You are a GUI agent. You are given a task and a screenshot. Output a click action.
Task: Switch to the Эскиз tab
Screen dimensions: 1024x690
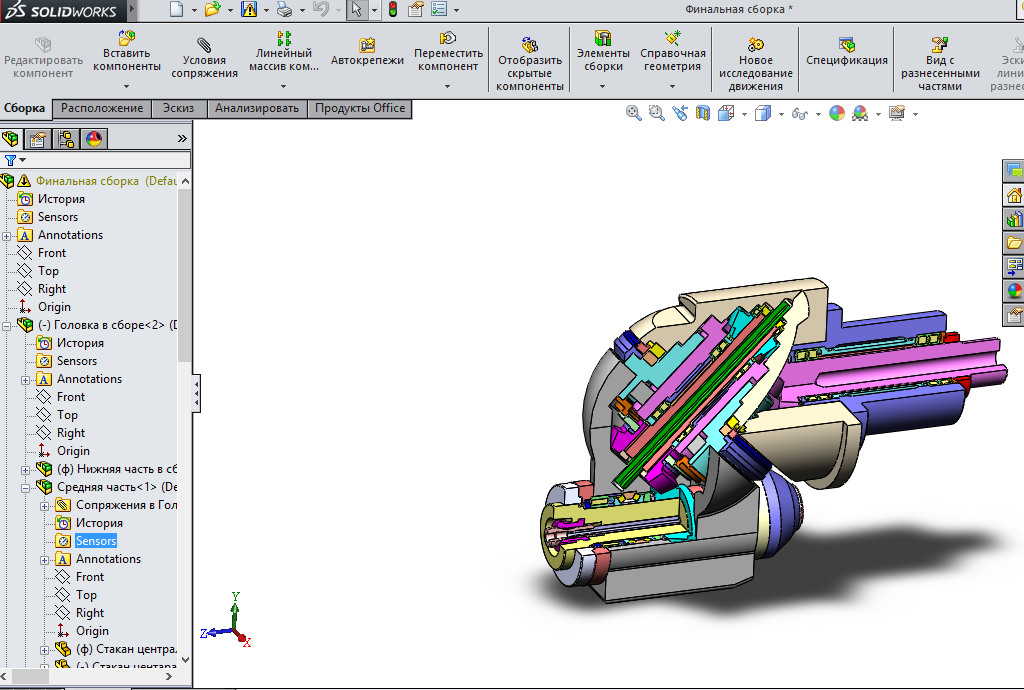click(178, 108)
